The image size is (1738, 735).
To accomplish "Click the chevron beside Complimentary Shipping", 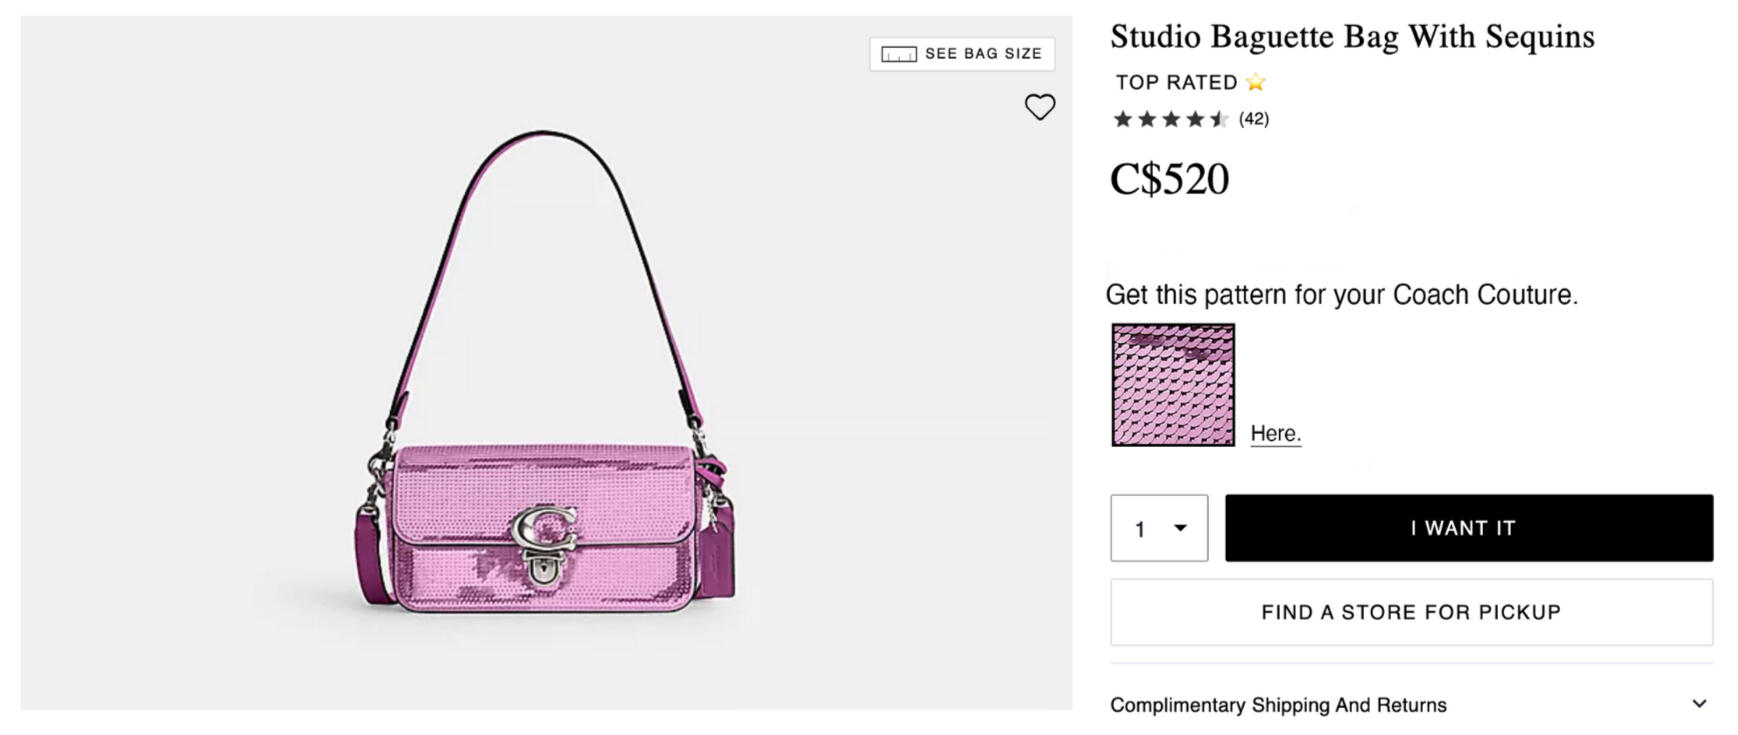I will [1699, 704].
